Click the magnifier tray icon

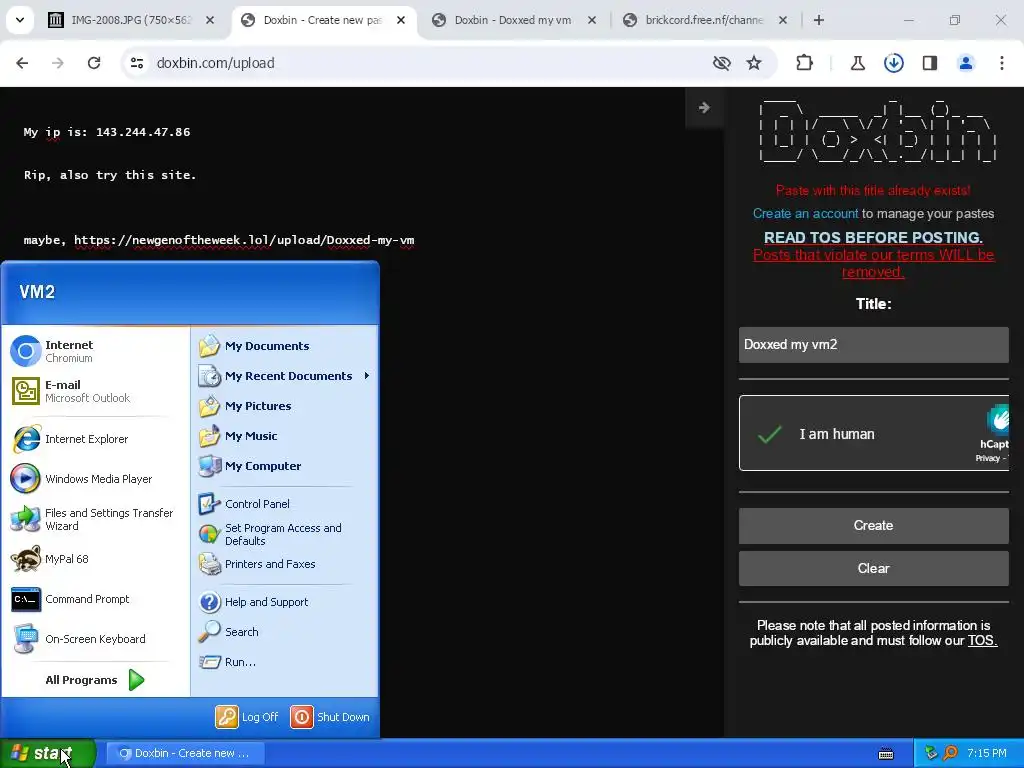click(950, 753)
